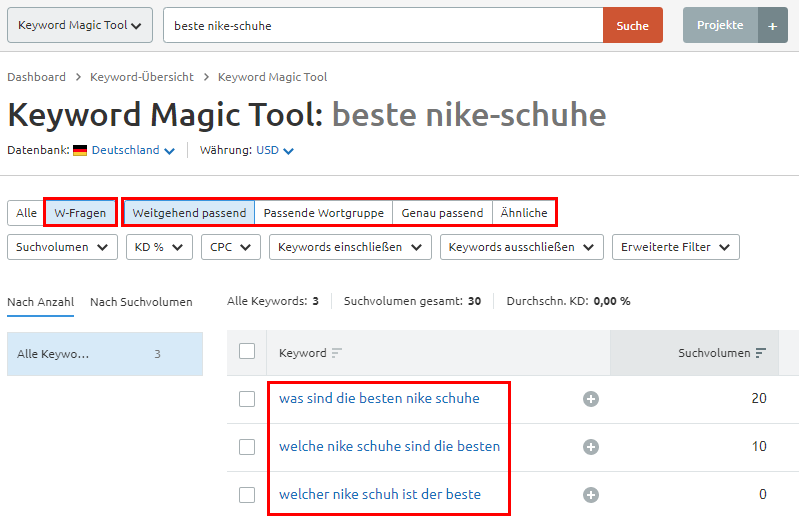799x520 pixels.
Task: Click the Projekte button
Action: [x=721, y=25]
